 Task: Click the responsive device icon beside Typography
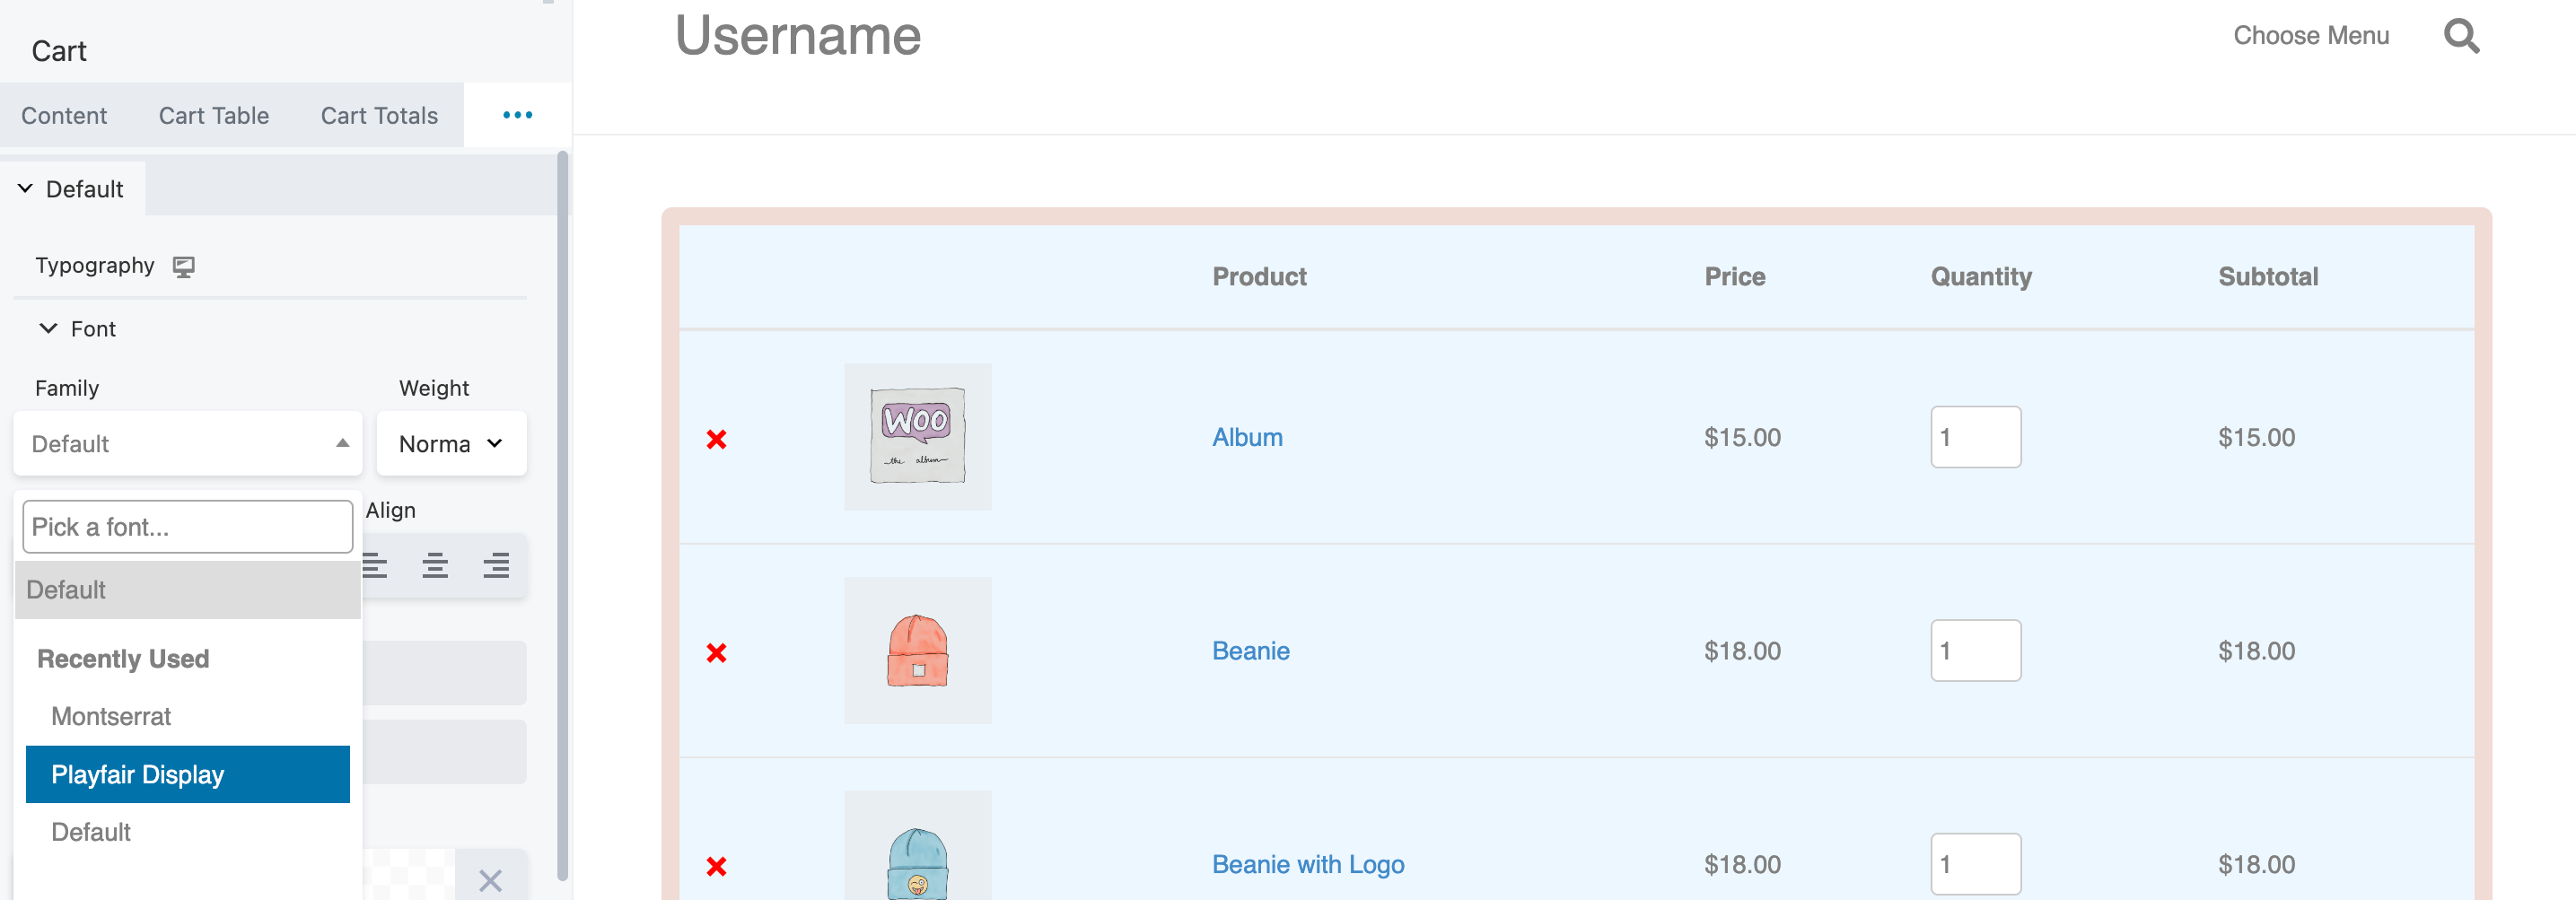(x=184, y=266)
